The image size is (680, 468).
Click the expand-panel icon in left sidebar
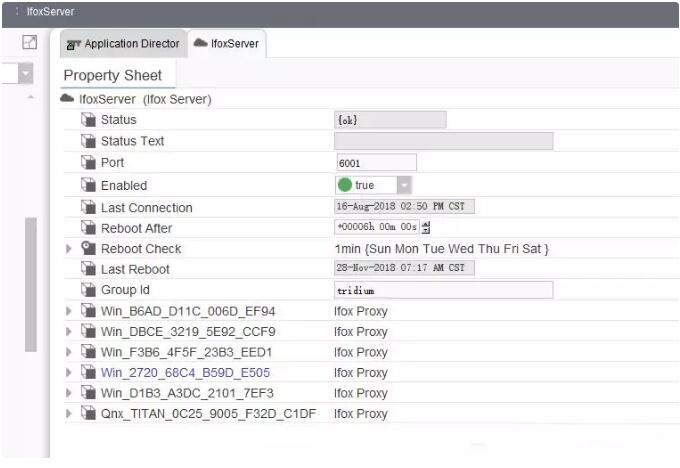click(29, 43)
